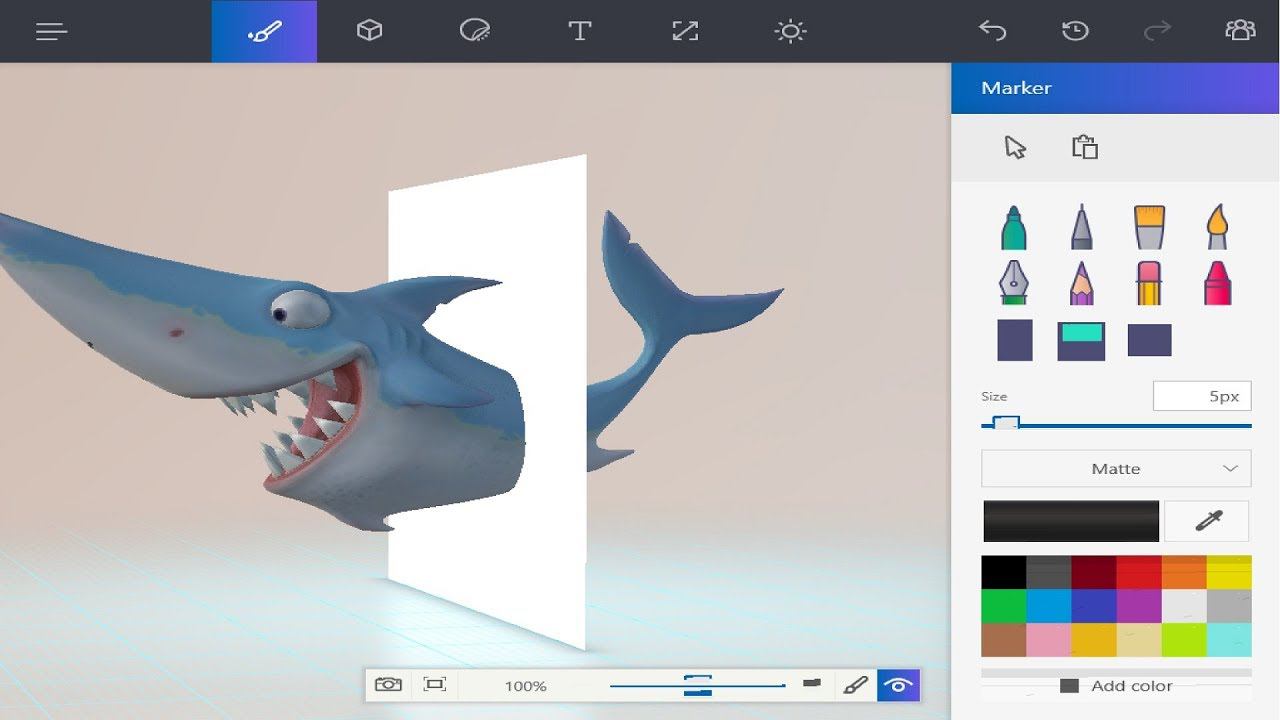Select the Pixel pen nib brush
Viewport: 1280px width, 720px height.
(1014, 283)
